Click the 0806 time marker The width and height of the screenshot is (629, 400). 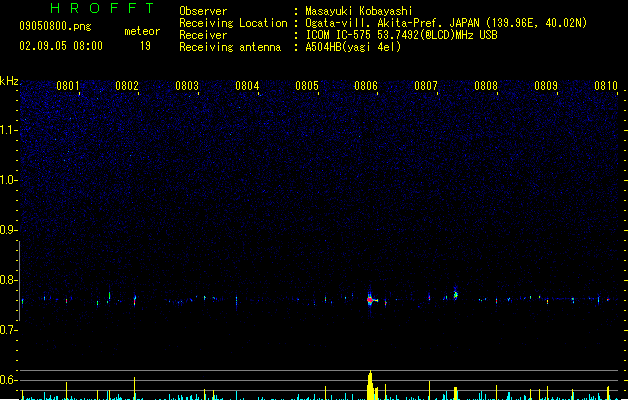(366, 86)
